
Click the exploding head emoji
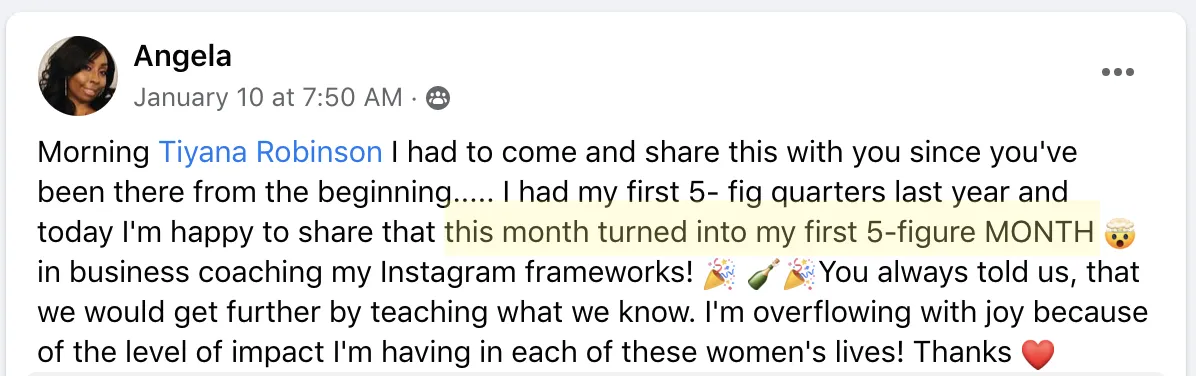(x=1119, y=233)
